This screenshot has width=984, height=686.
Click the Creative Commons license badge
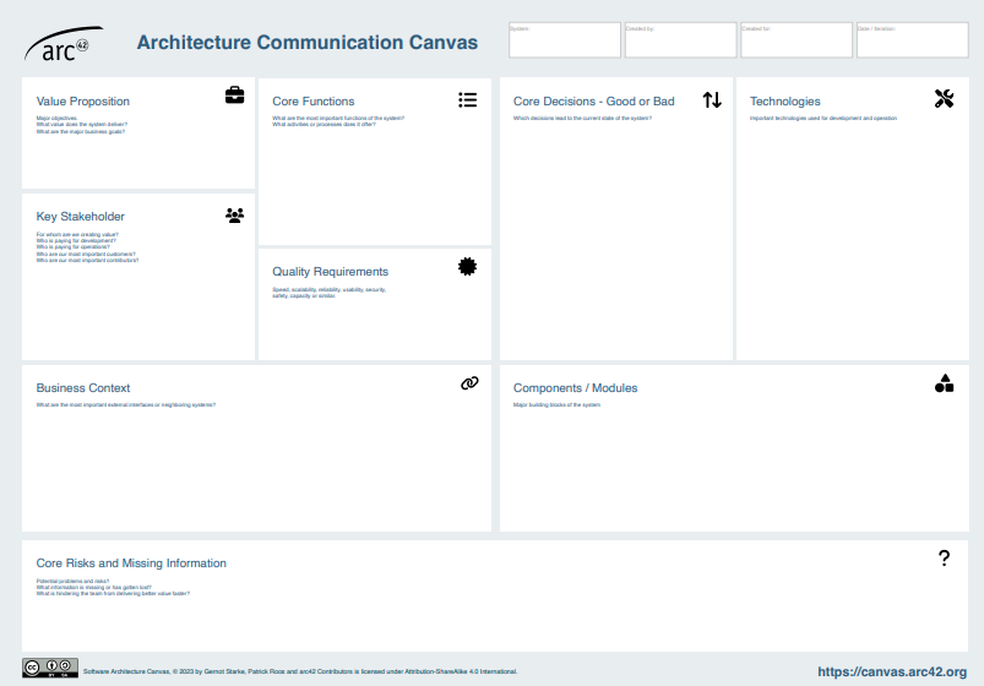pos(50,668)
